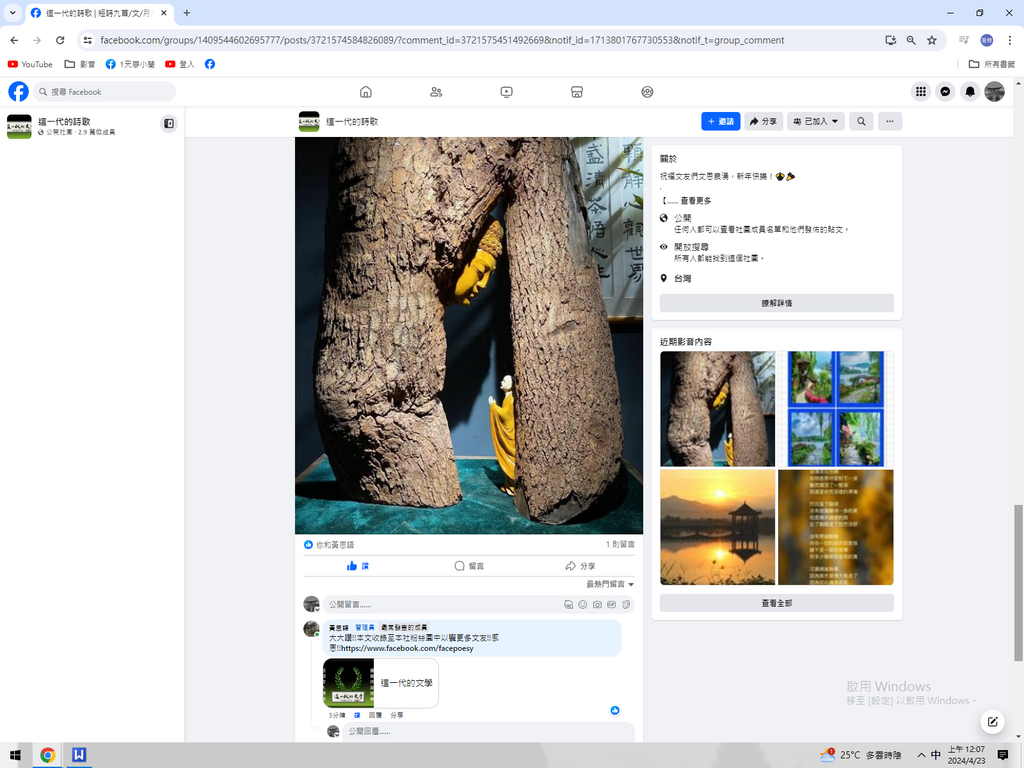Click the blue 邀請 invite button
Screen dimensions: 1024x768
tap(720, 121)
